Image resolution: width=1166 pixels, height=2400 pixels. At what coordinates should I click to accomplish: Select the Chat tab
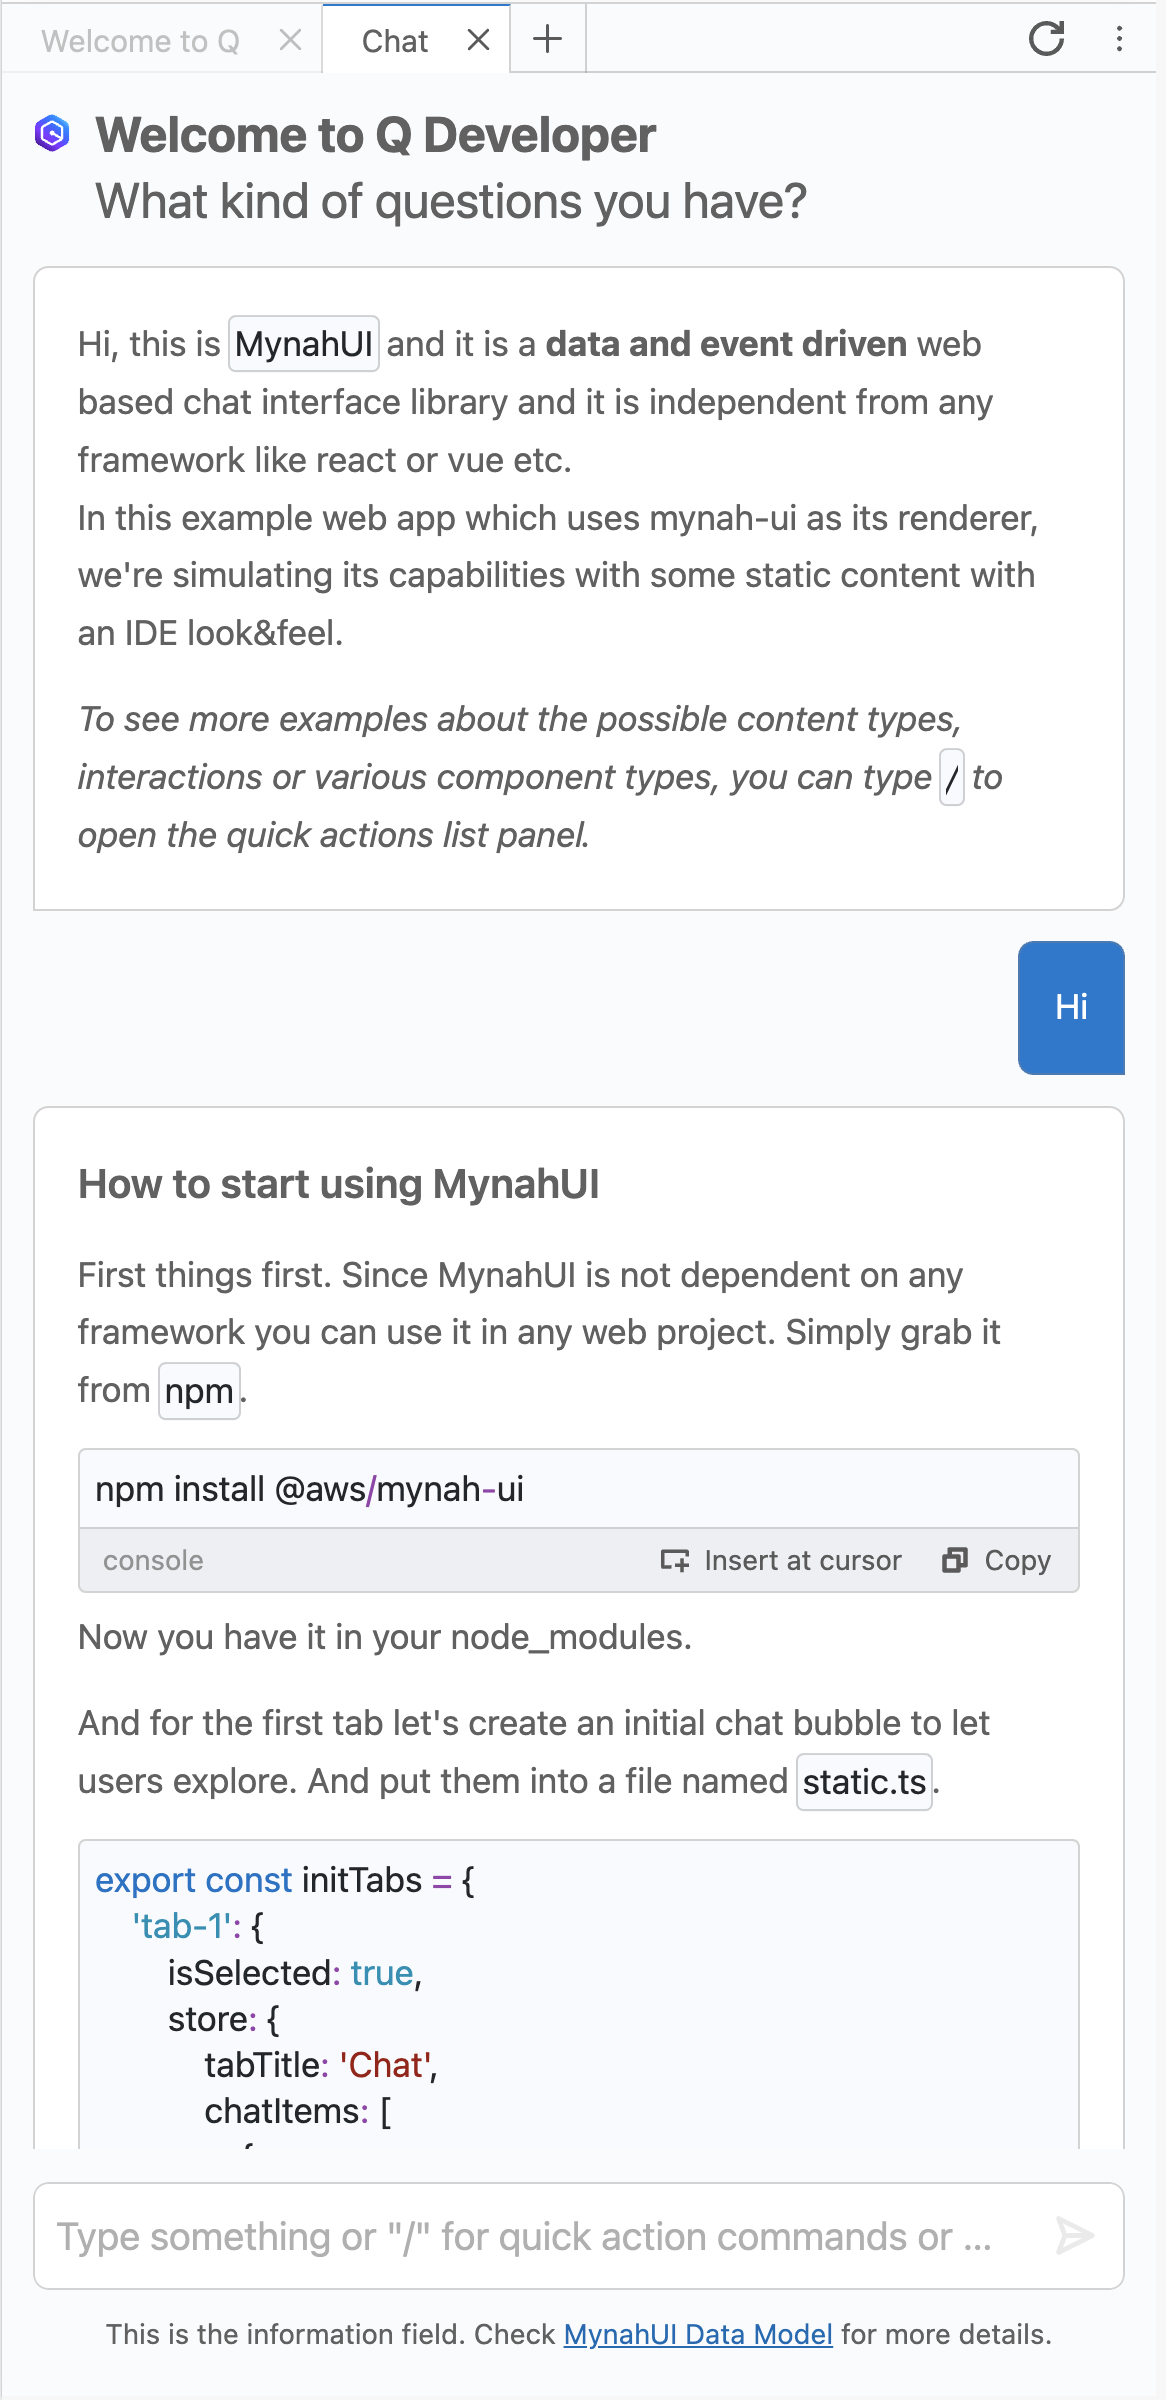pos(395,41)
